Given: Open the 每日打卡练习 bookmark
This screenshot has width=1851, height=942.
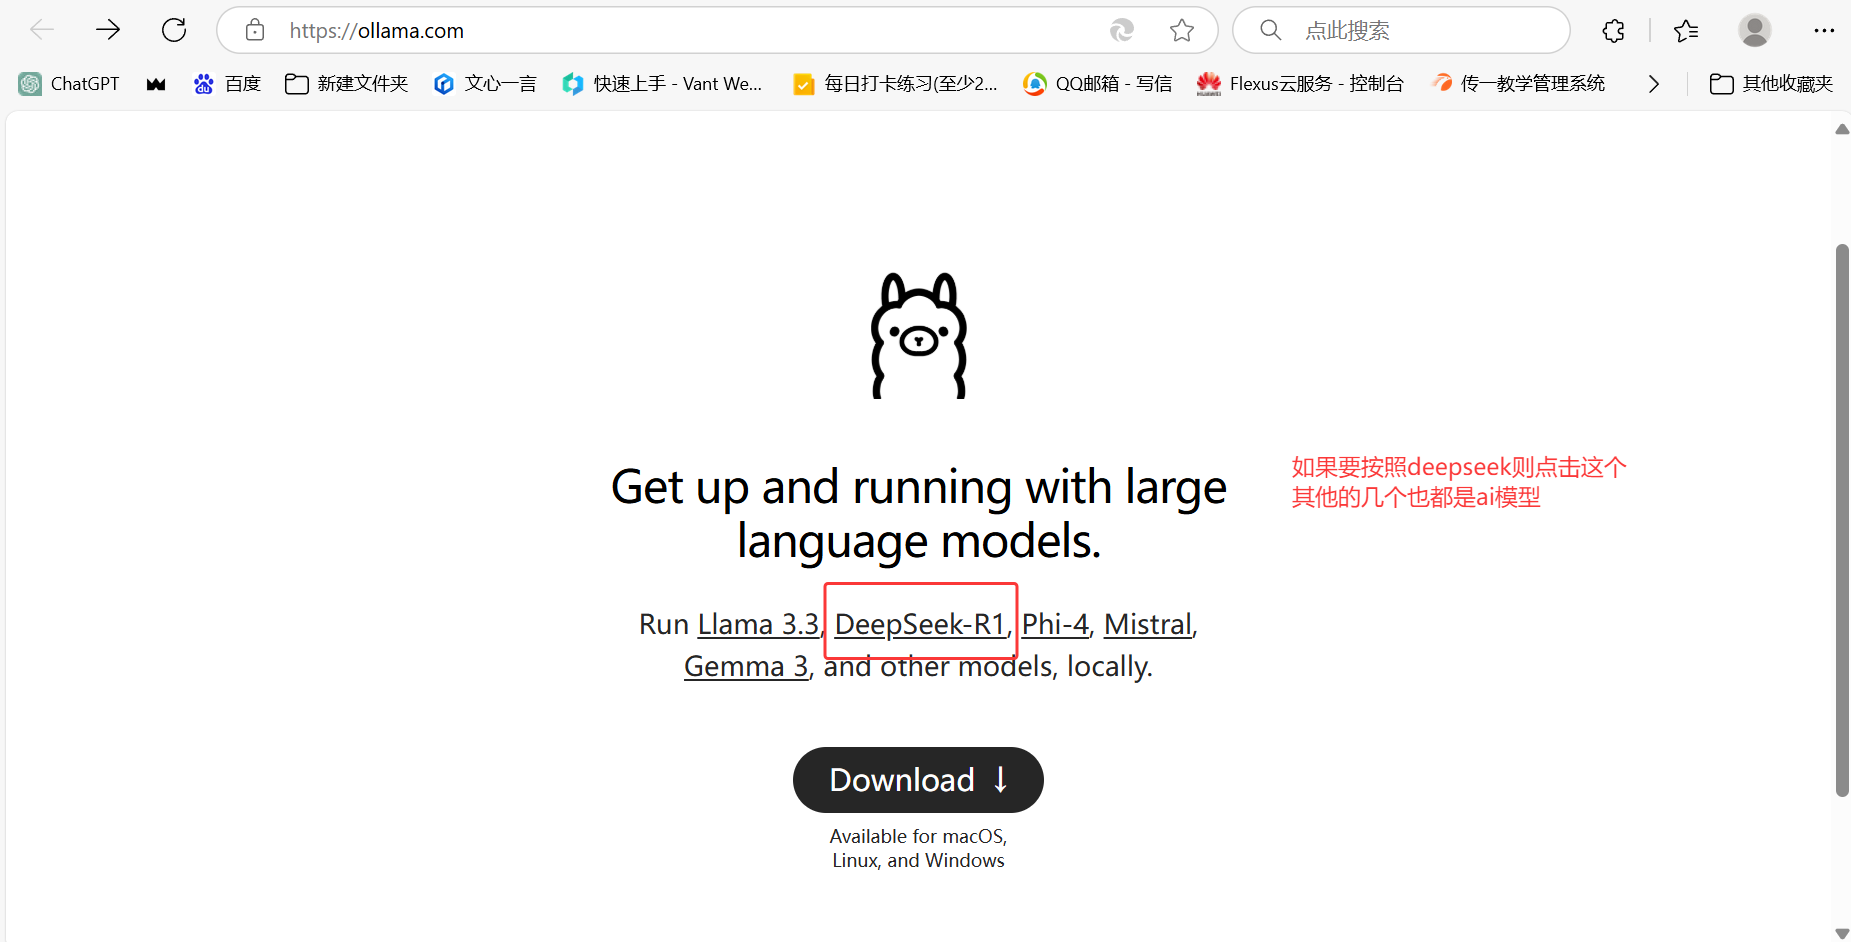Looking at the screenshot, I should pyautogui.click(x=896, y=84).
